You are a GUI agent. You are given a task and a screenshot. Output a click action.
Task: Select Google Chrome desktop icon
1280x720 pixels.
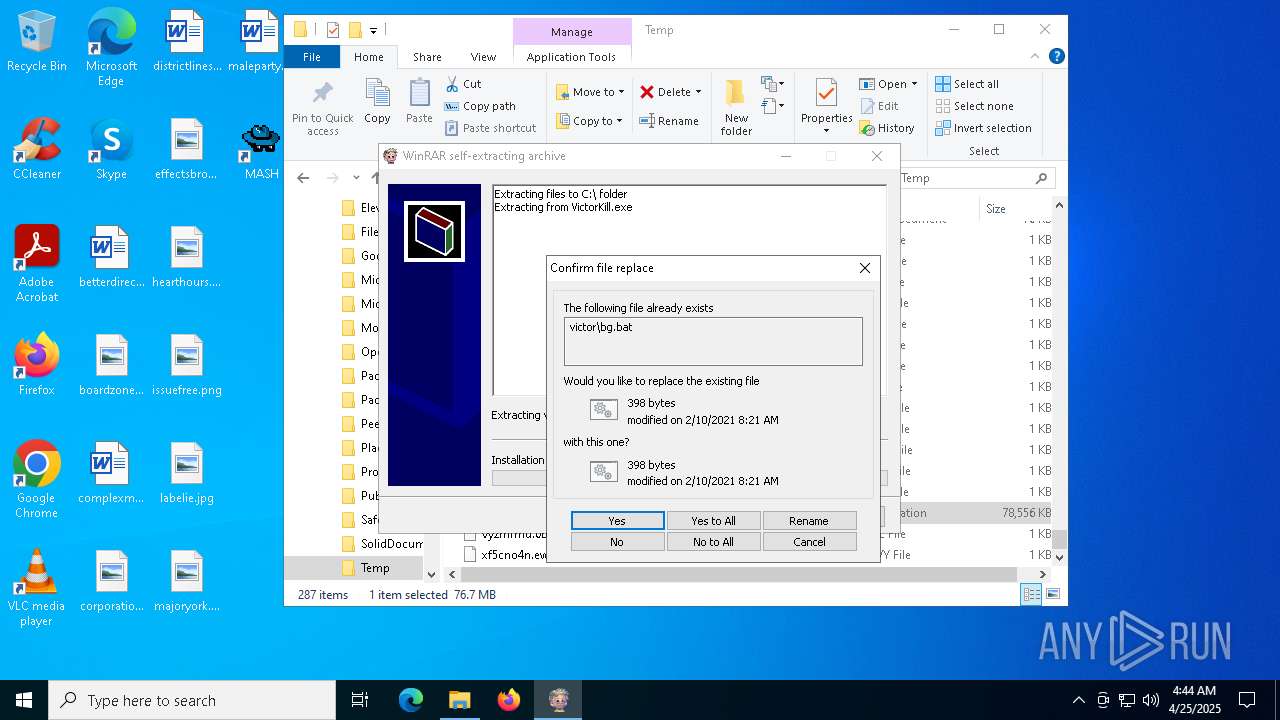pos(37,480)
